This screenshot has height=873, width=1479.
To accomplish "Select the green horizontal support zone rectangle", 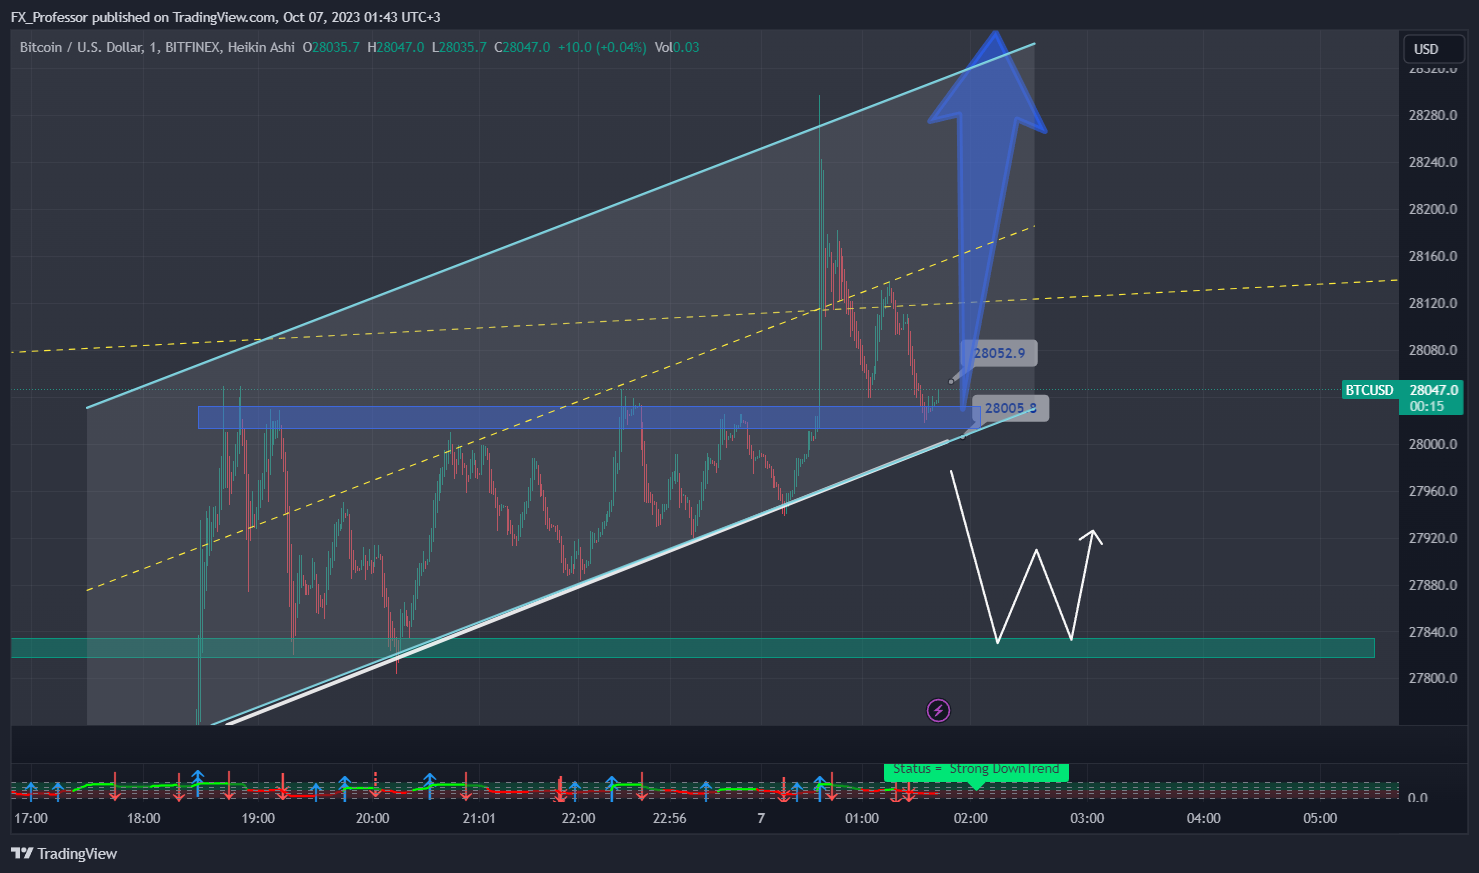I will (692, 648).
